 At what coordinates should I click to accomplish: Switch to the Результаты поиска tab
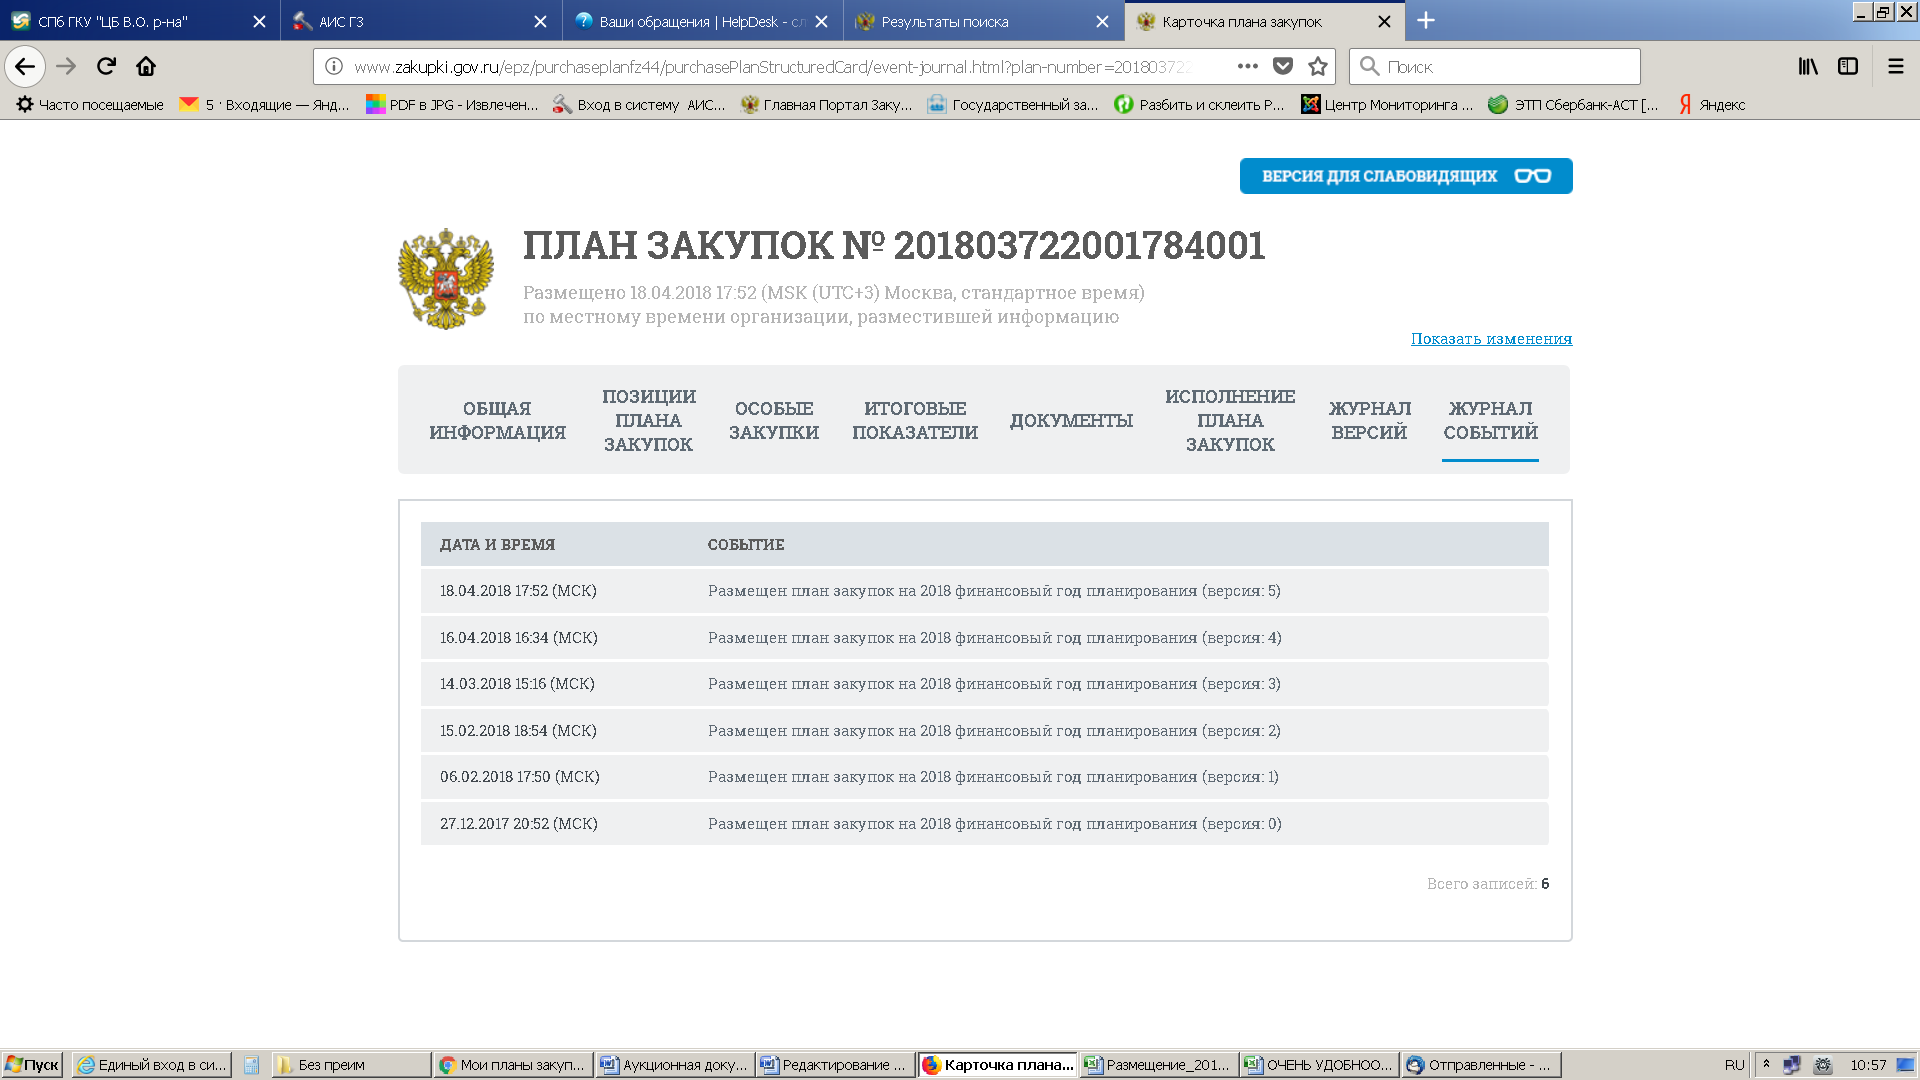944,22
